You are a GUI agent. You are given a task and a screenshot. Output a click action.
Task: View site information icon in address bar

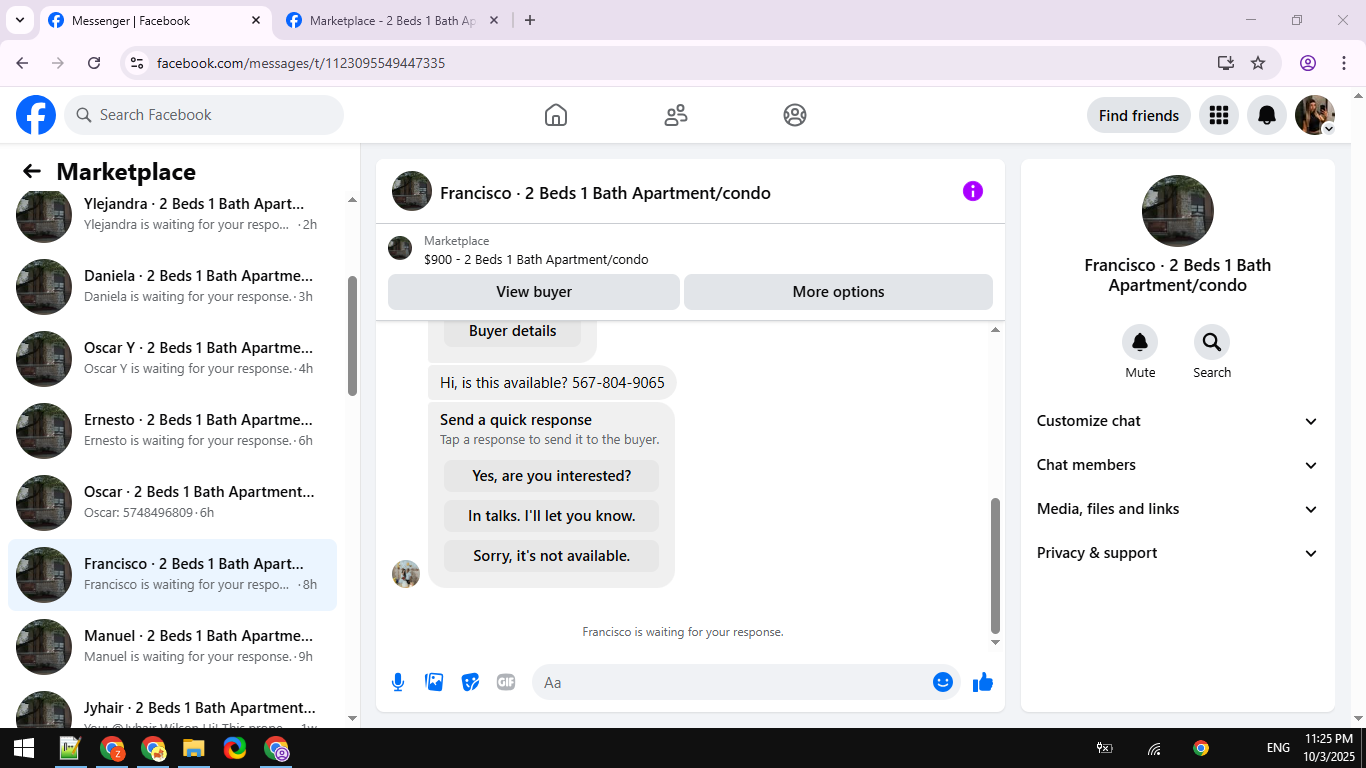(x=138, y=63)
